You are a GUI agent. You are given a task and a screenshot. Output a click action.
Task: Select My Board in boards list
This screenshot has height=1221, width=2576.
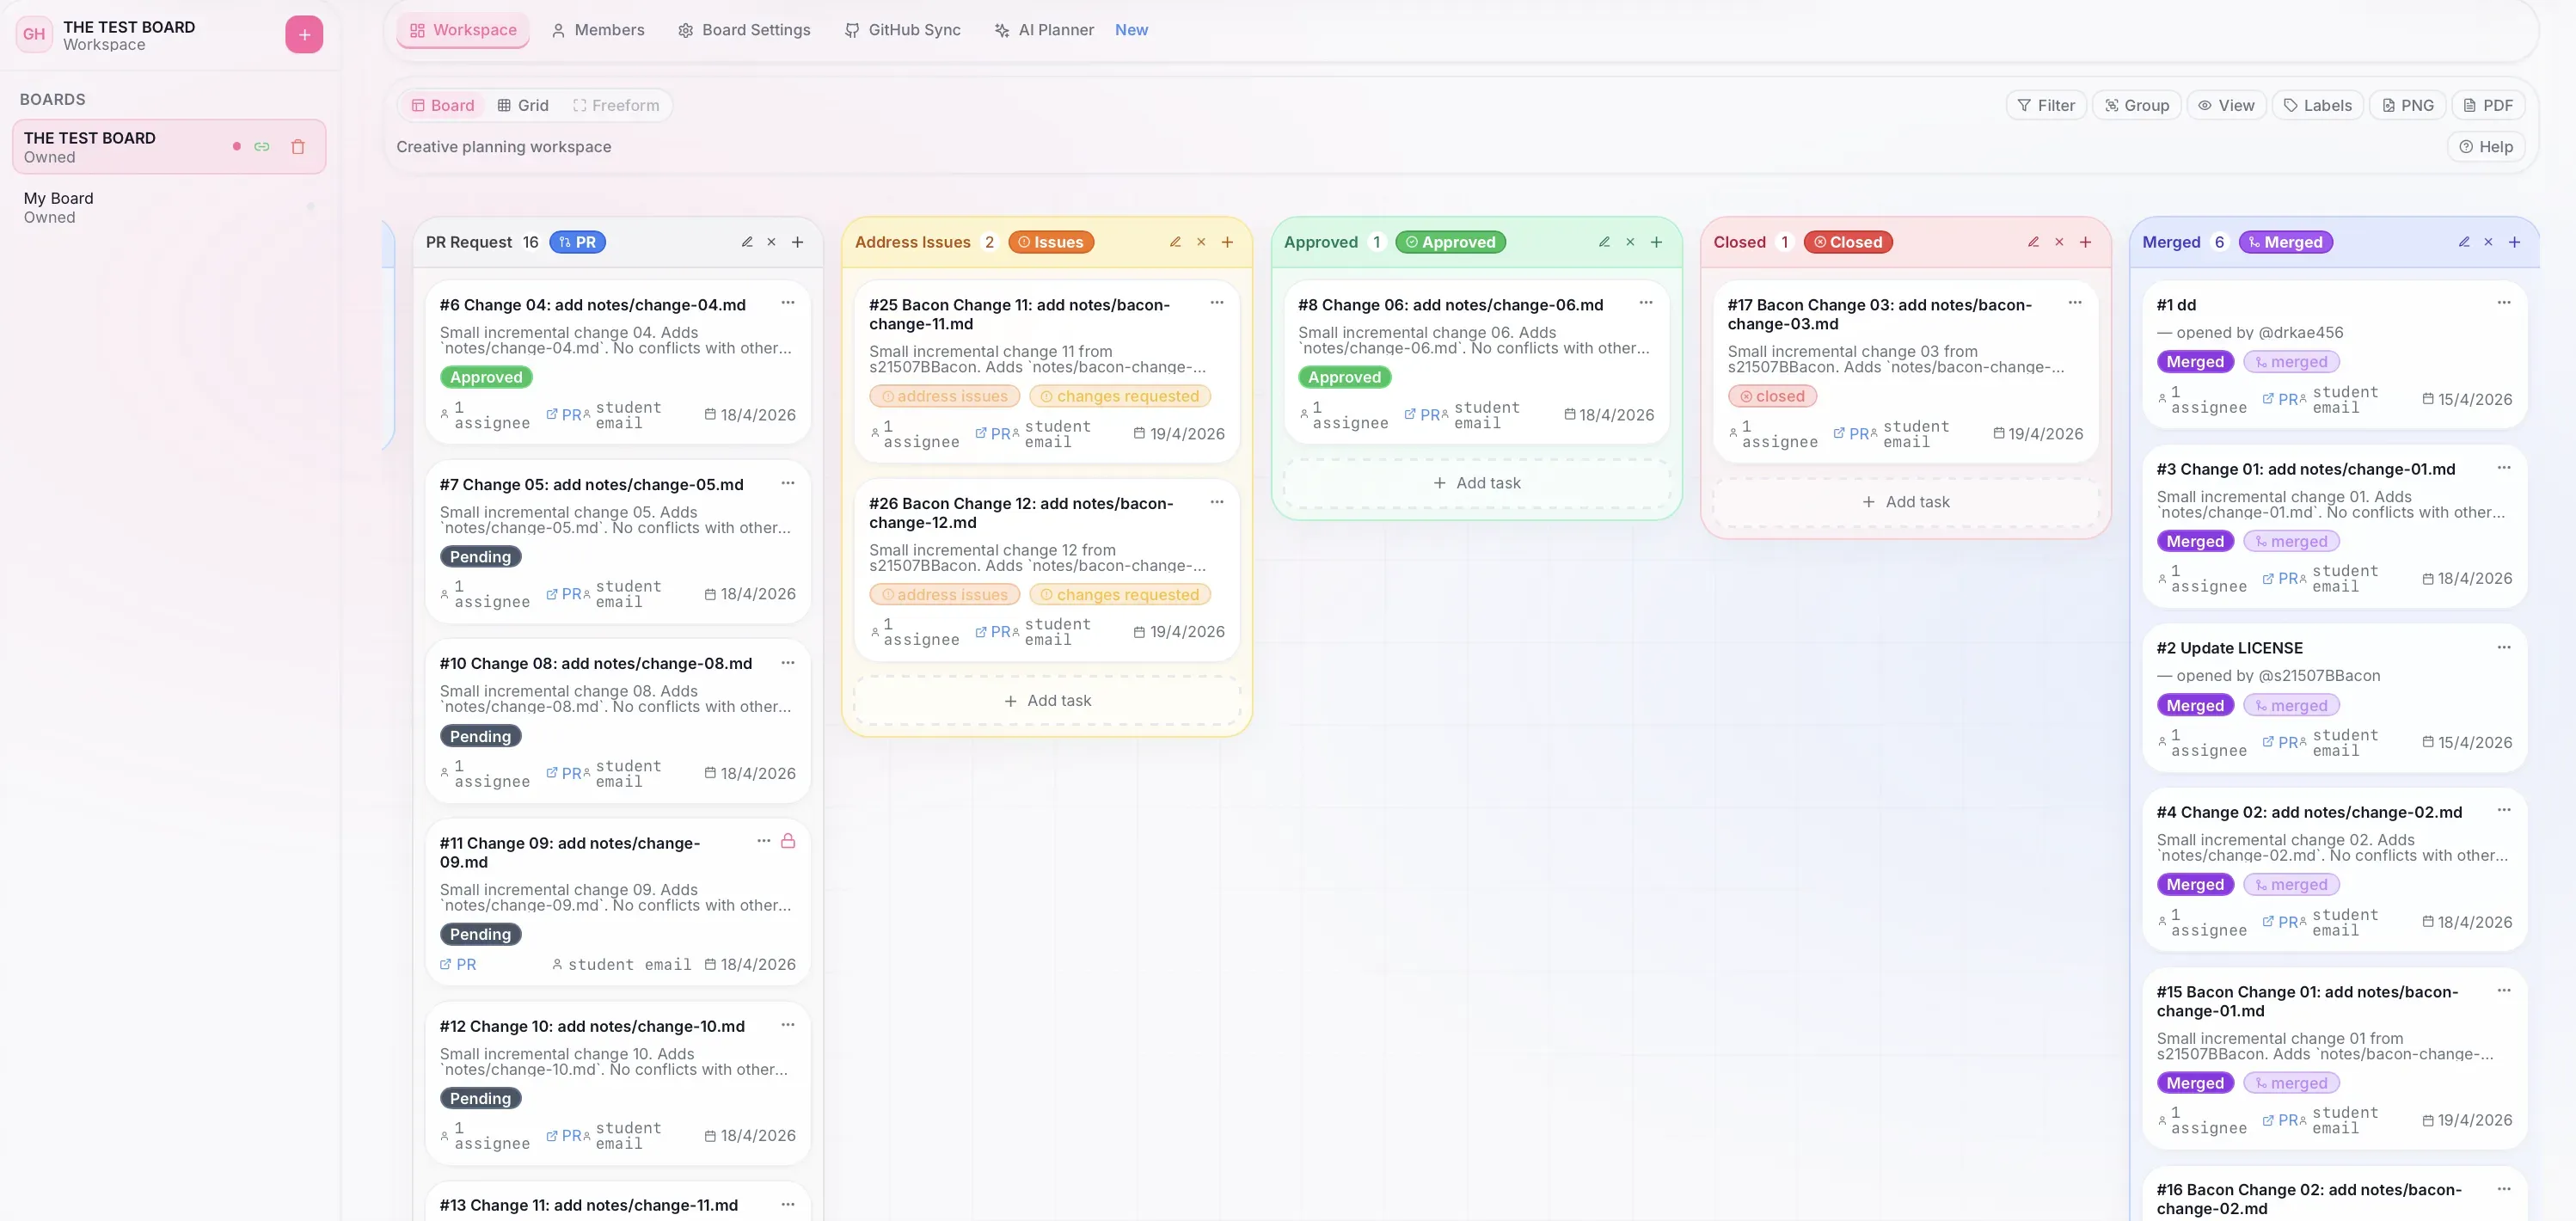(169, 207)
